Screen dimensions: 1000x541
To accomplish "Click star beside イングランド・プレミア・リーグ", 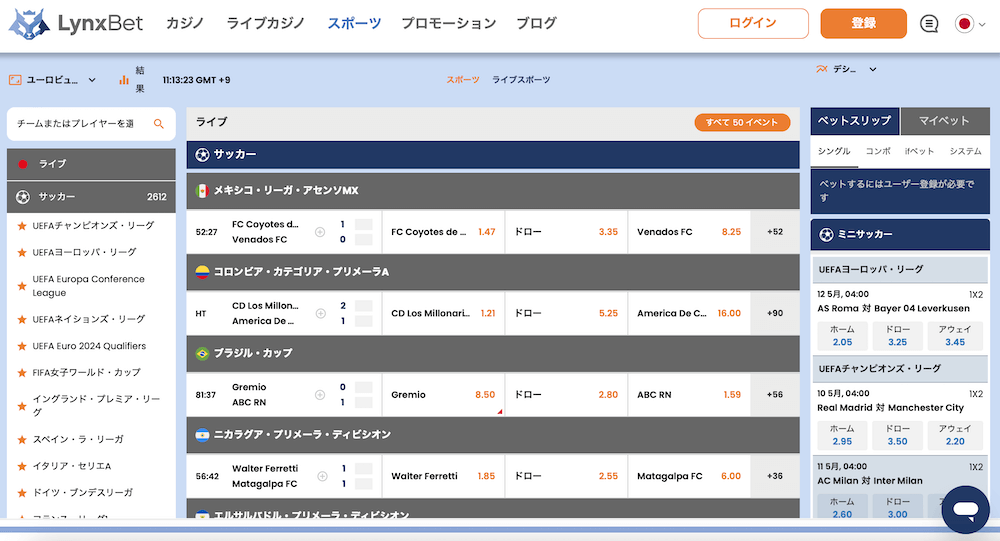I will (22, 406).
